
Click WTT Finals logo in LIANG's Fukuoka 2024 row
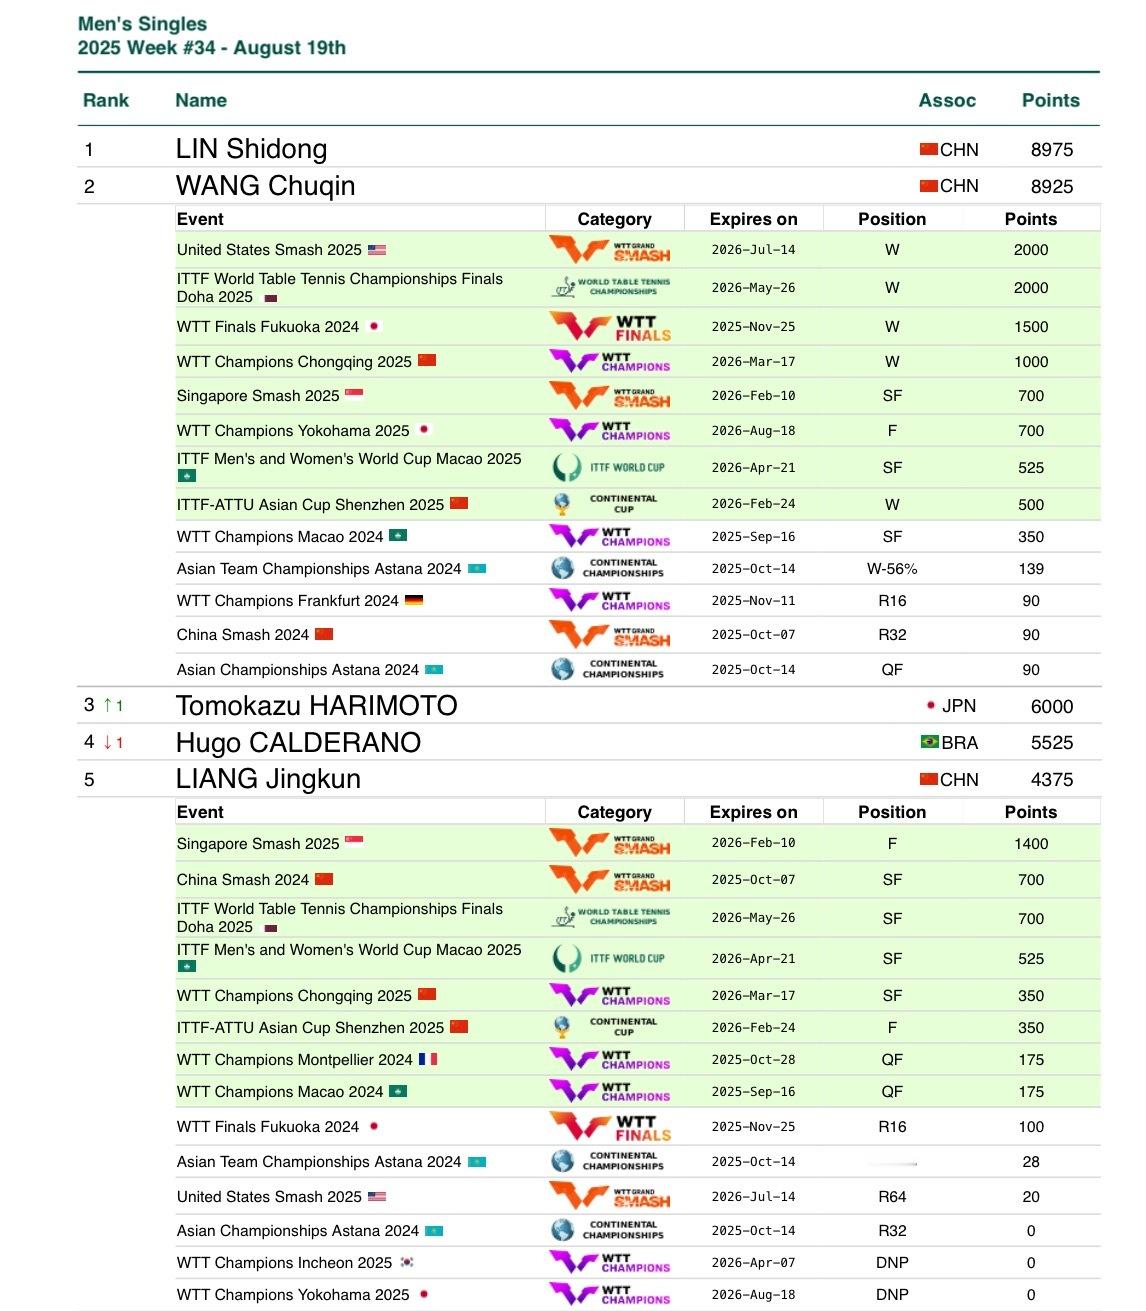click(x=610, y=1127)
